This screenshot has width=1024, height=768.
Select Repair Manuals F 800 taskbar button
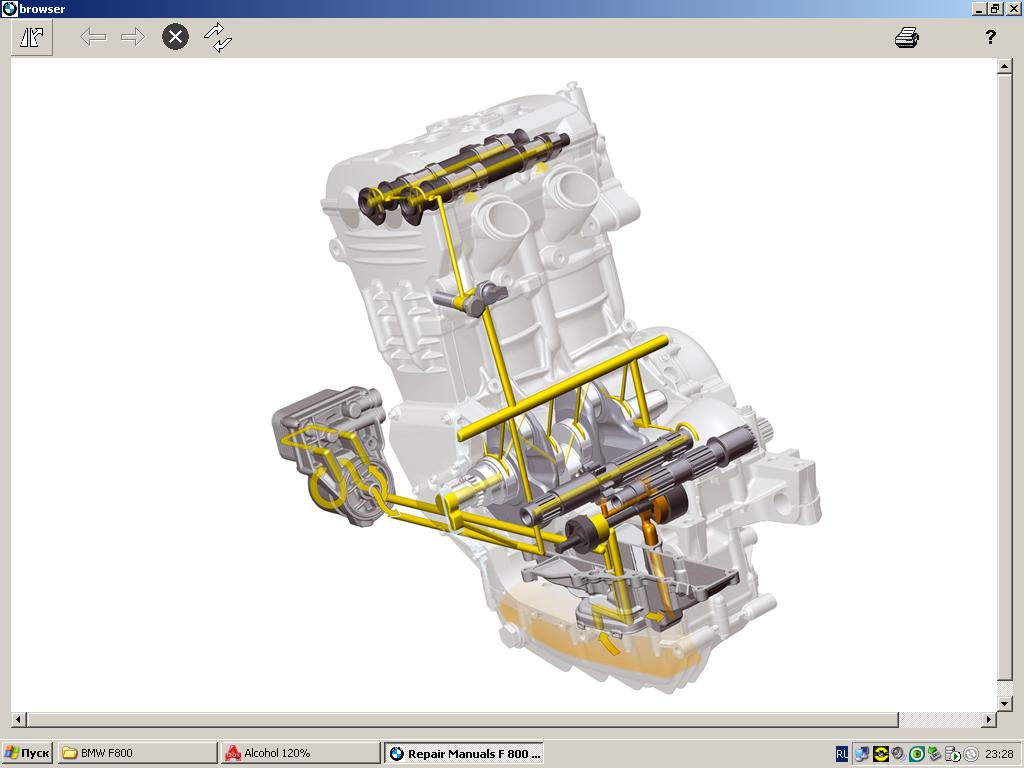(464, 753)
